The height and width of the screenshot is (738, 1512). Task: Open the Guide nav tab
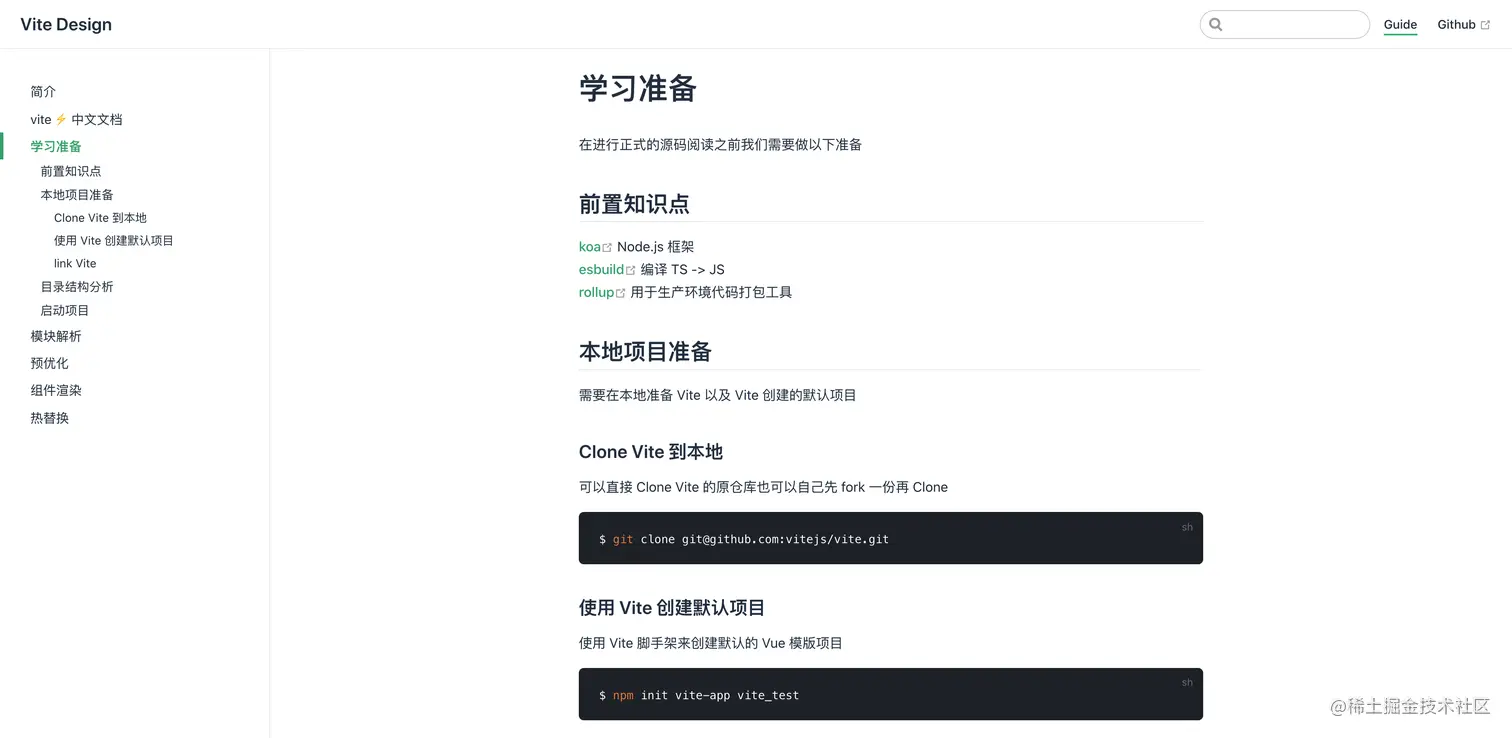(x=1400, y=25)
